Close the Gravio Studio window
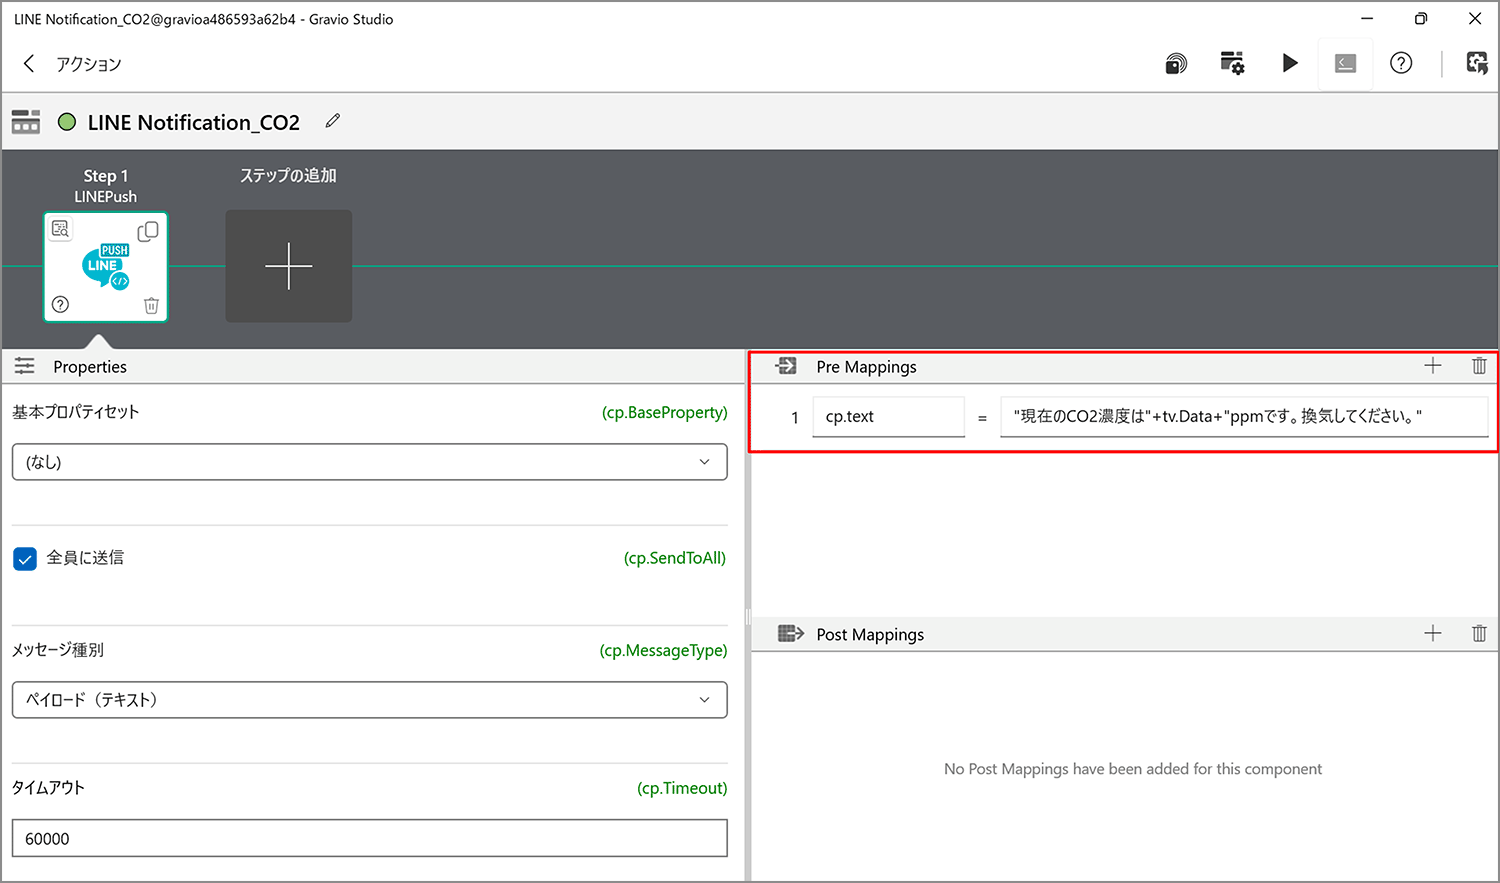Screen dimensions: 1500x883 click(1475, 18)
